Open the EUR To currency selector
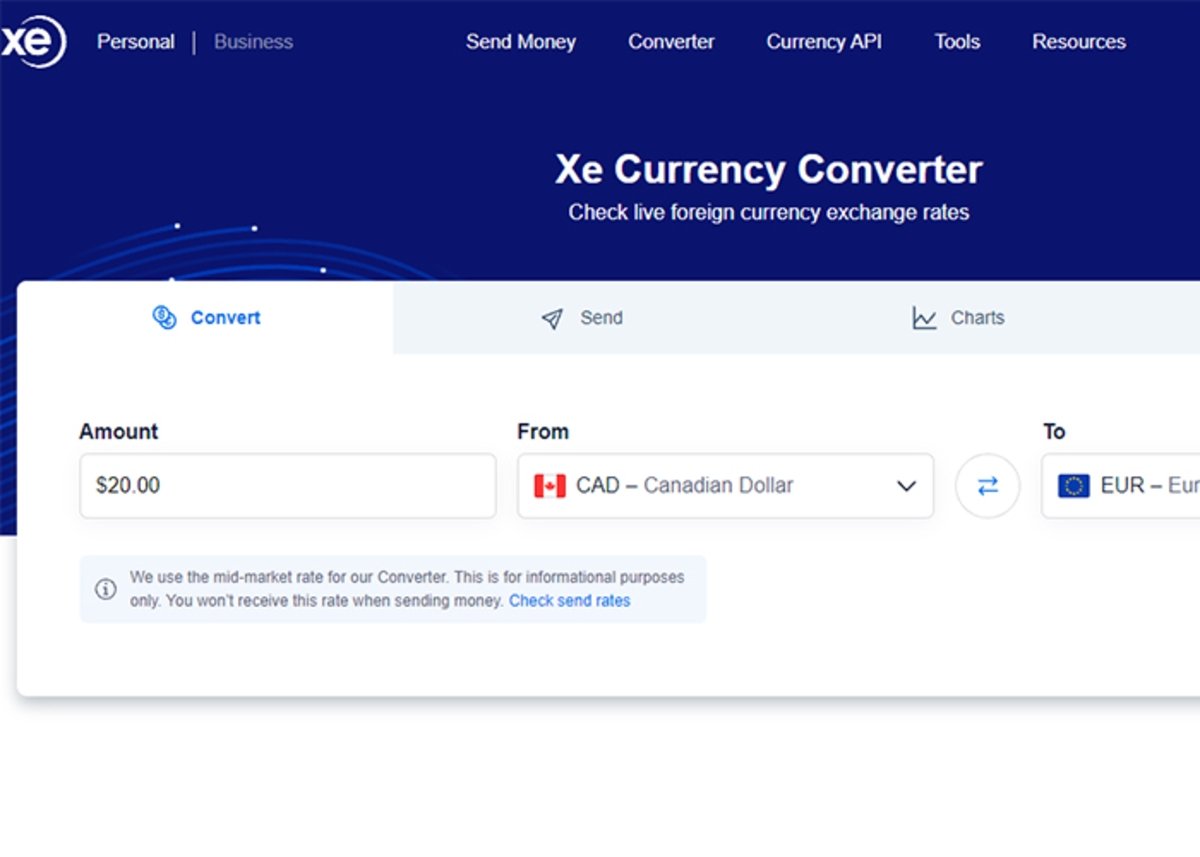Screen dimensions: 1200x857 pyautogui.click(x=1120, y=486)
